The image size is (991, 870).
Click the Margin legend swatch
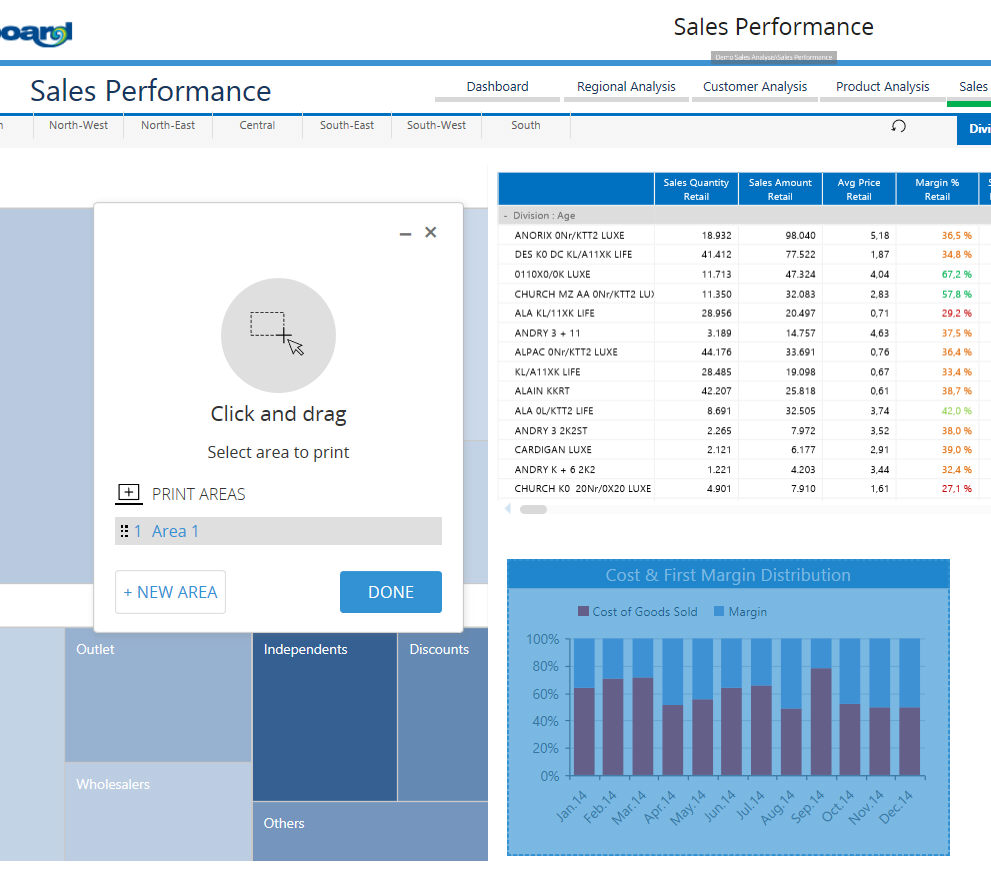click(x=719, y=612)
